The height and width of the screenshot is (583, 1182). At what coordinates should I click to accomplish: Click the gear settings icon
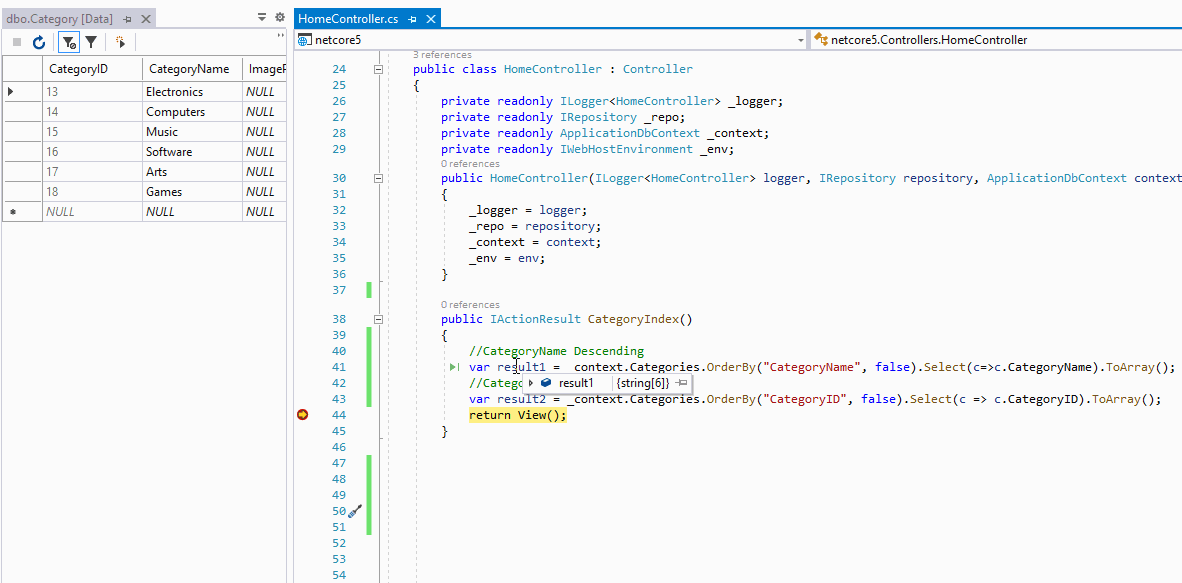pyautogui.click(x=280, y=16)
